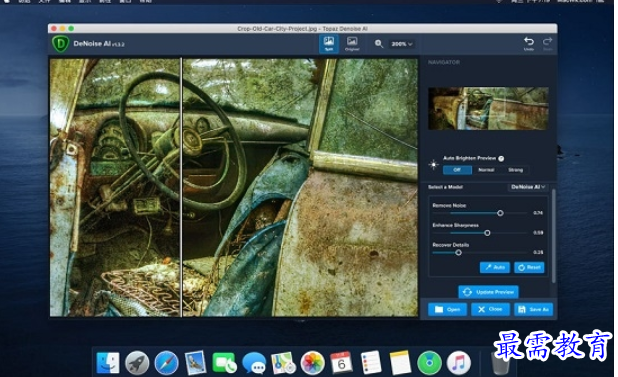Viewport: 618px width, 377px height.
Task: Click the NAVIGATOR panel heading
Action: [x=444, y=62]
